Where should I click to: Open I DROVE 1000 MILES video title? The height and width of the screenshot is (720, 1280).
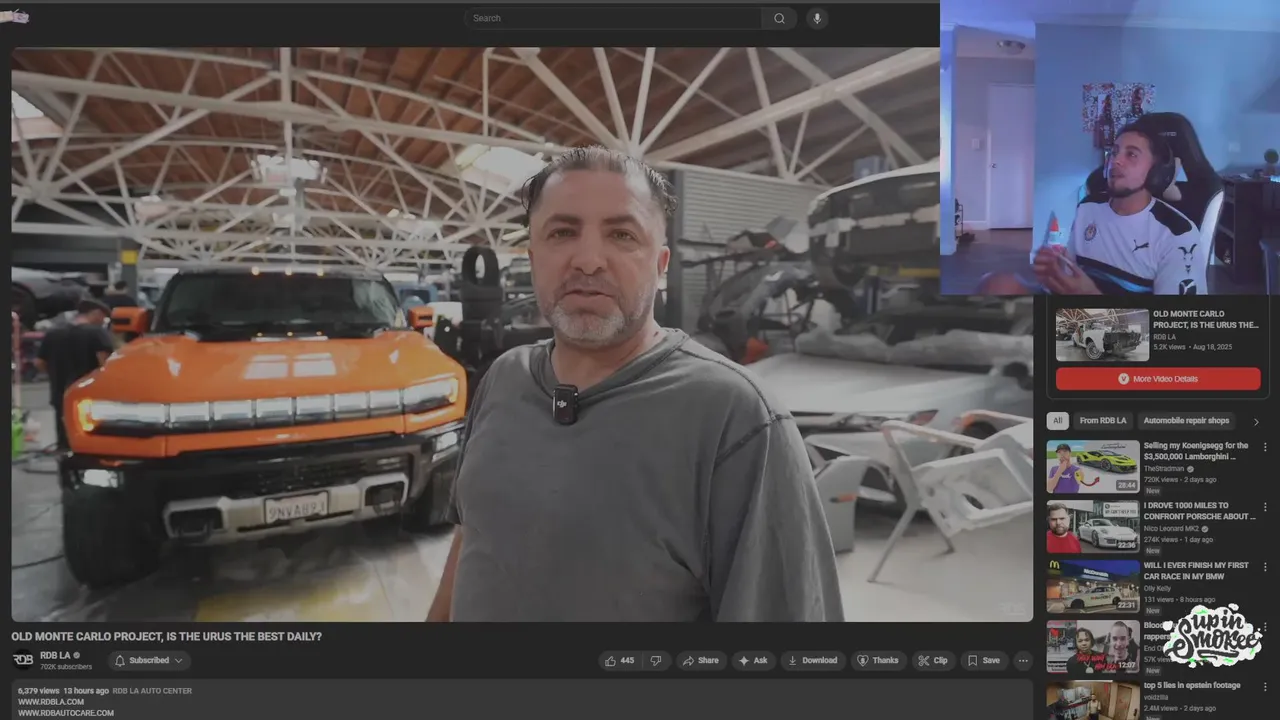1199,511
